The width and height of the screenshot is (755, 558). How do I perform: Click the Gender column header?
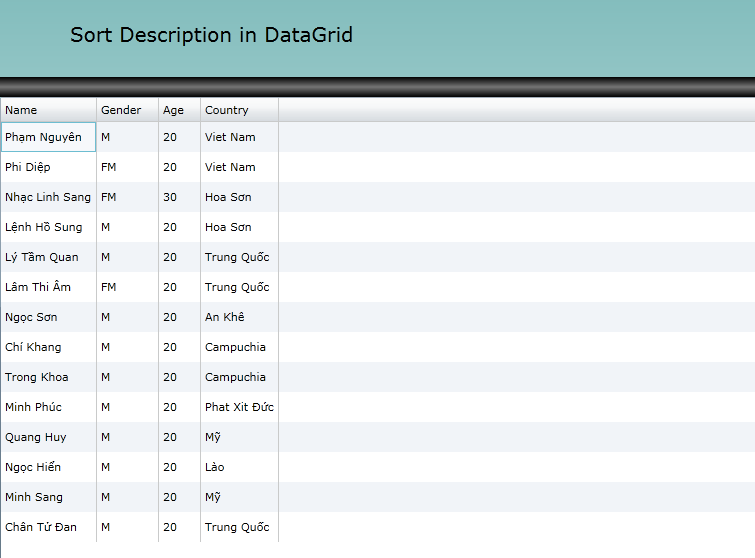[x=127, y=110]
